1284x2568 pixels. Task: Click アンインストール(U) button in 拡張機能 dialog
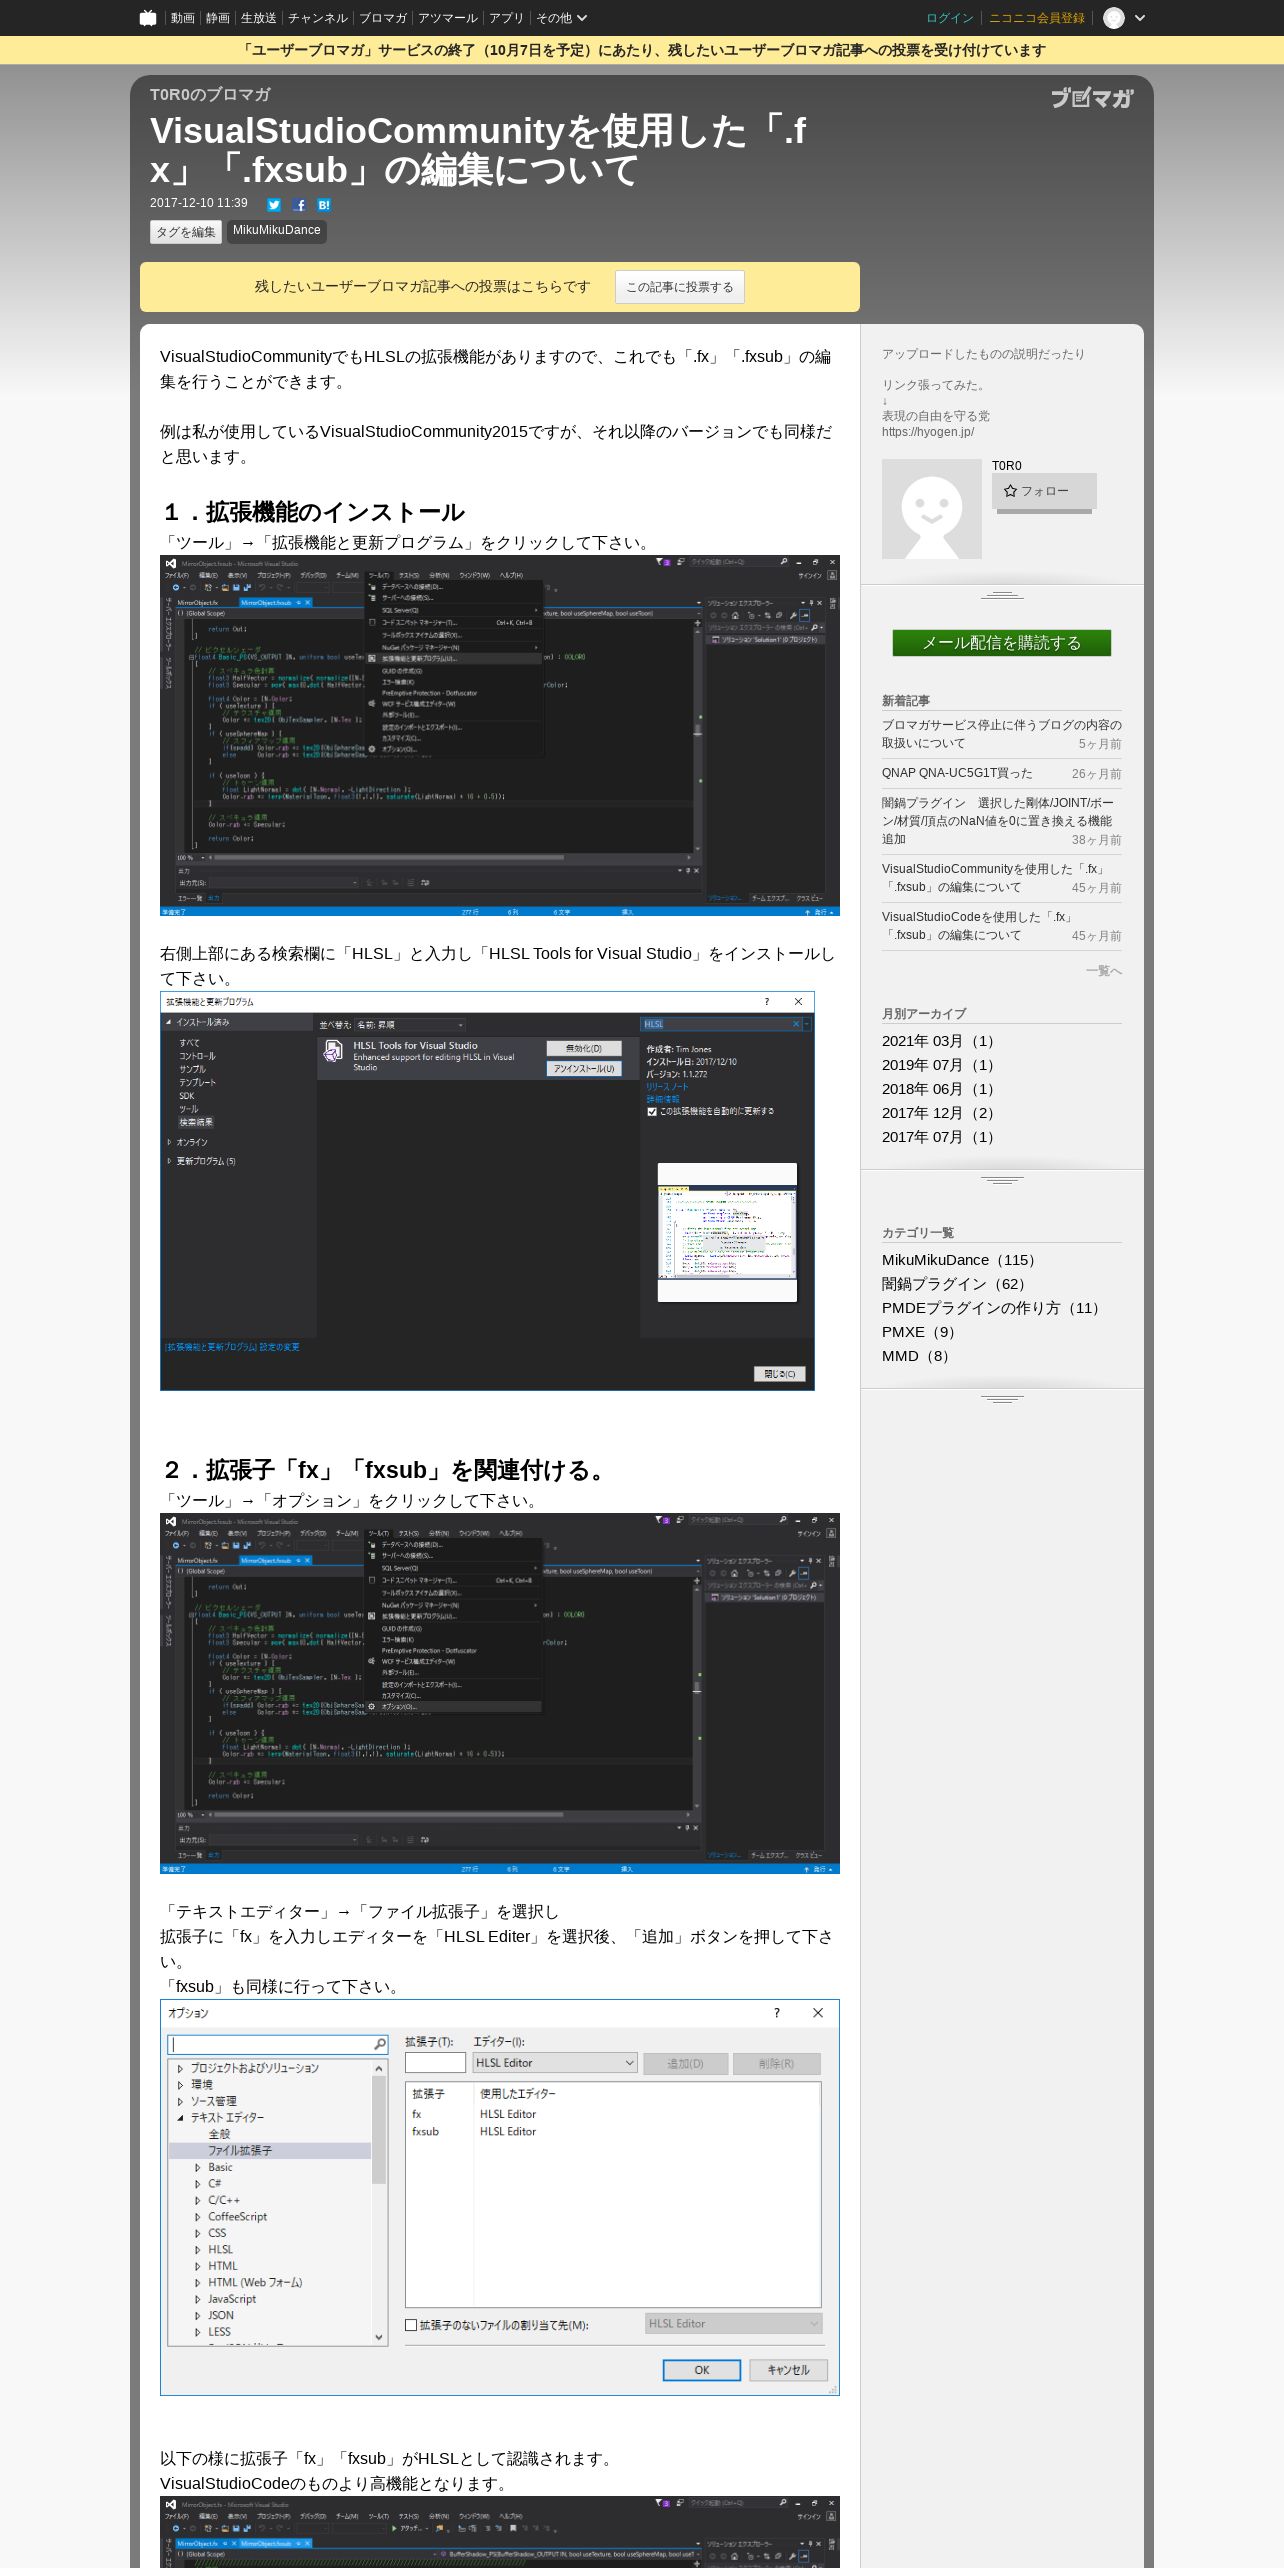(x=584, y=1069)
